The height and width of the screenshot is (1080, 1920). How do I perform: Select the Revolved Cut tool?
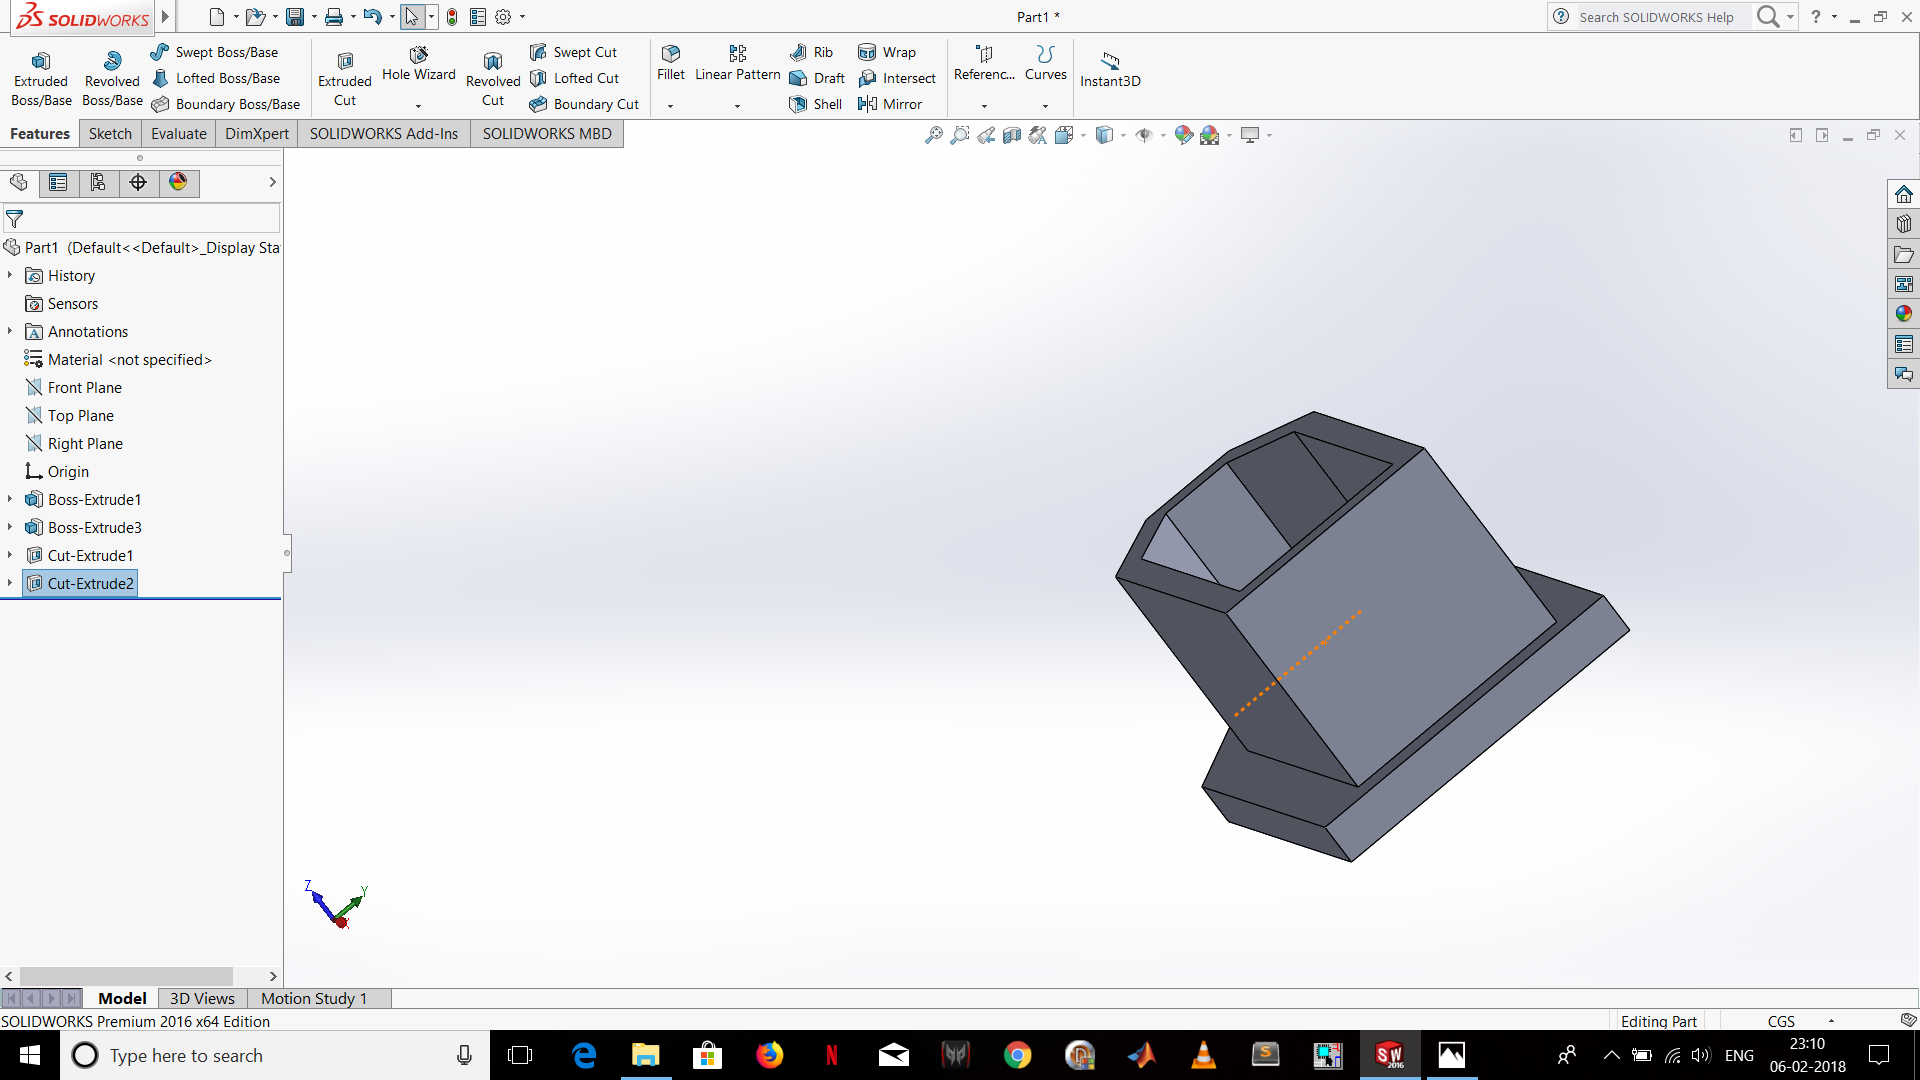point(493,78)
